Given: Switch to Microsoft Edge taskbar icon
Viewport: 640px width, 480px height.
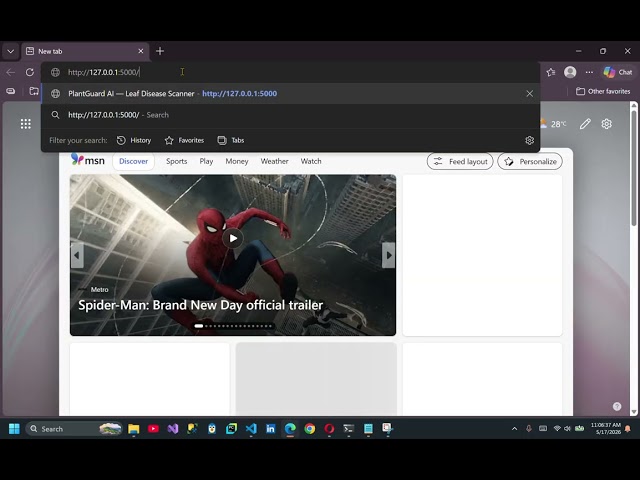Looking at the screenshot, I should coord(290,429).
